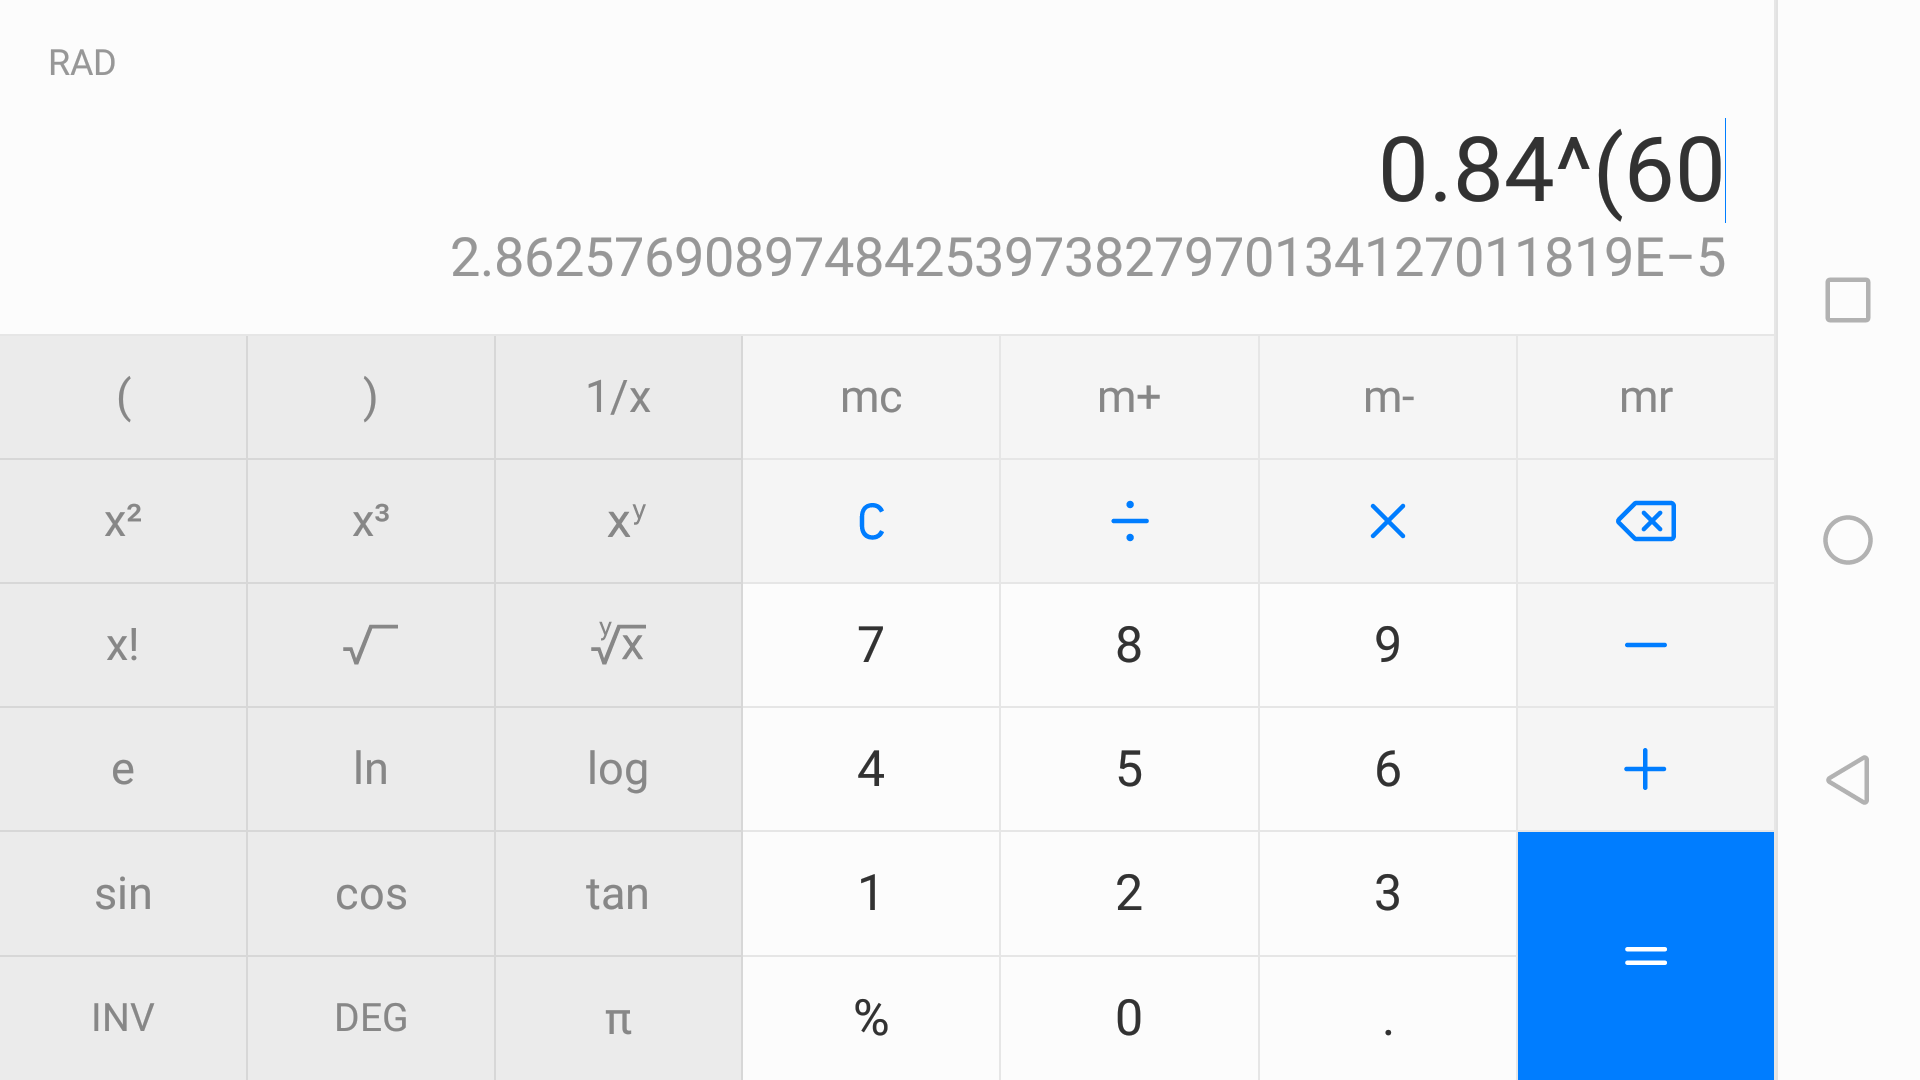Image resolution: width=1920 pixels, height=1080 pixels.
Task: Tap the square root function
Action: 371,645
